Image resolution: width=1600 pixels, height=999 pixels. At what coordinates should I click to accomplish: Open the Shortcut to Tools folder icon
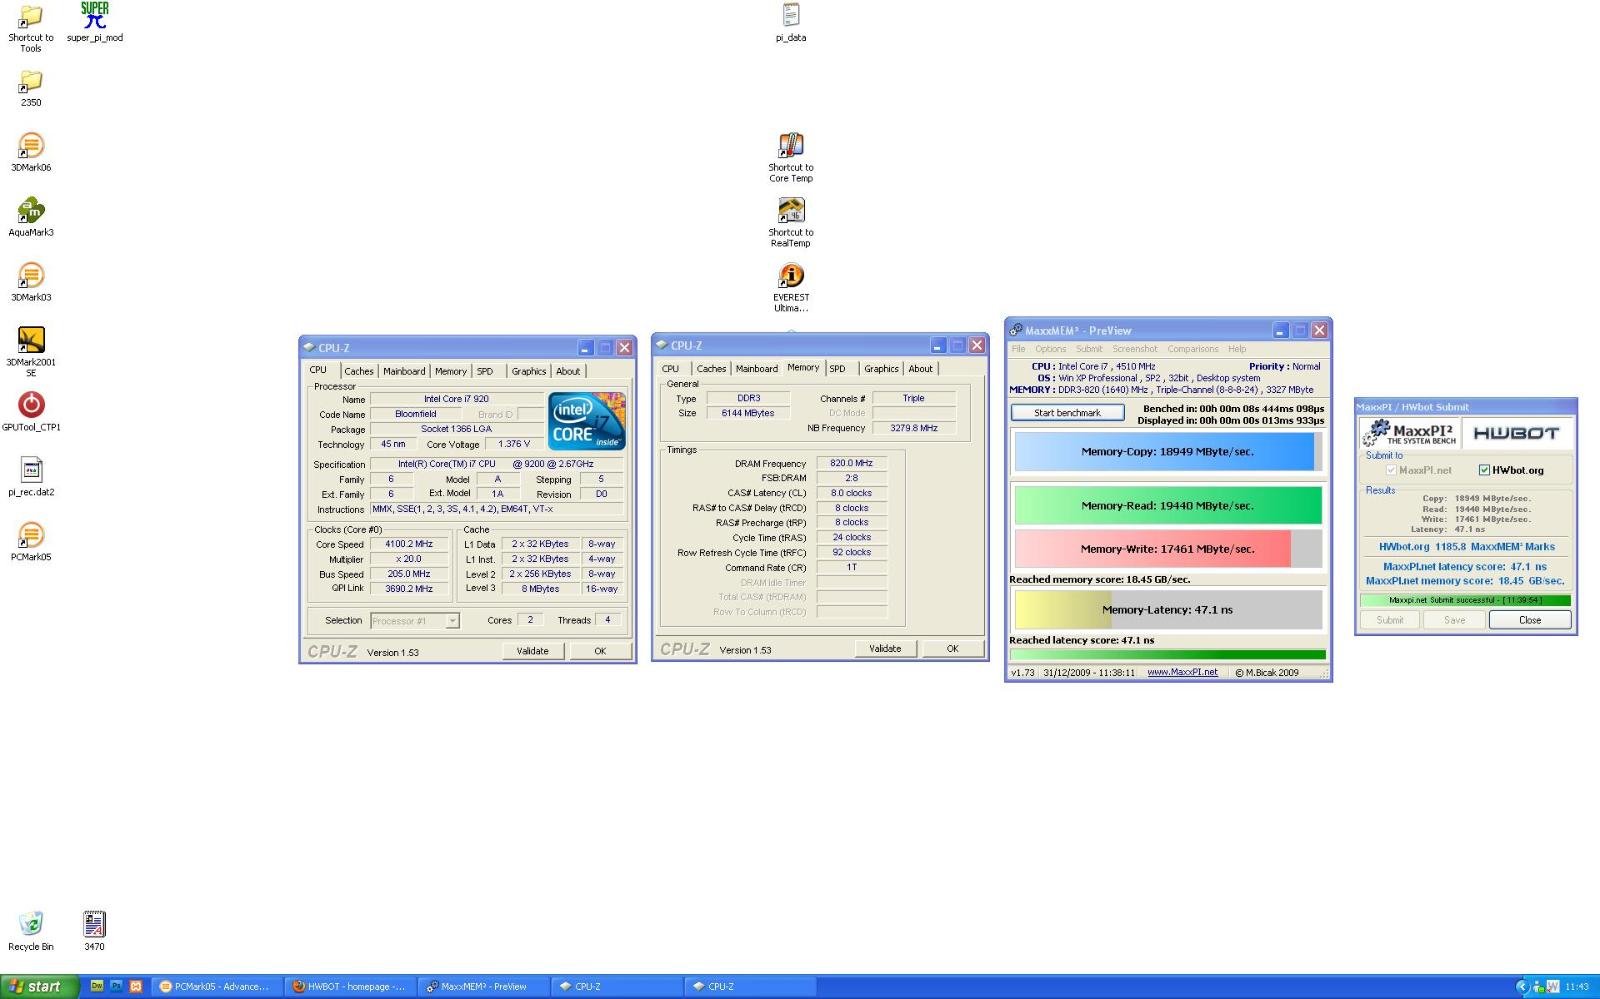pos(31,17)
